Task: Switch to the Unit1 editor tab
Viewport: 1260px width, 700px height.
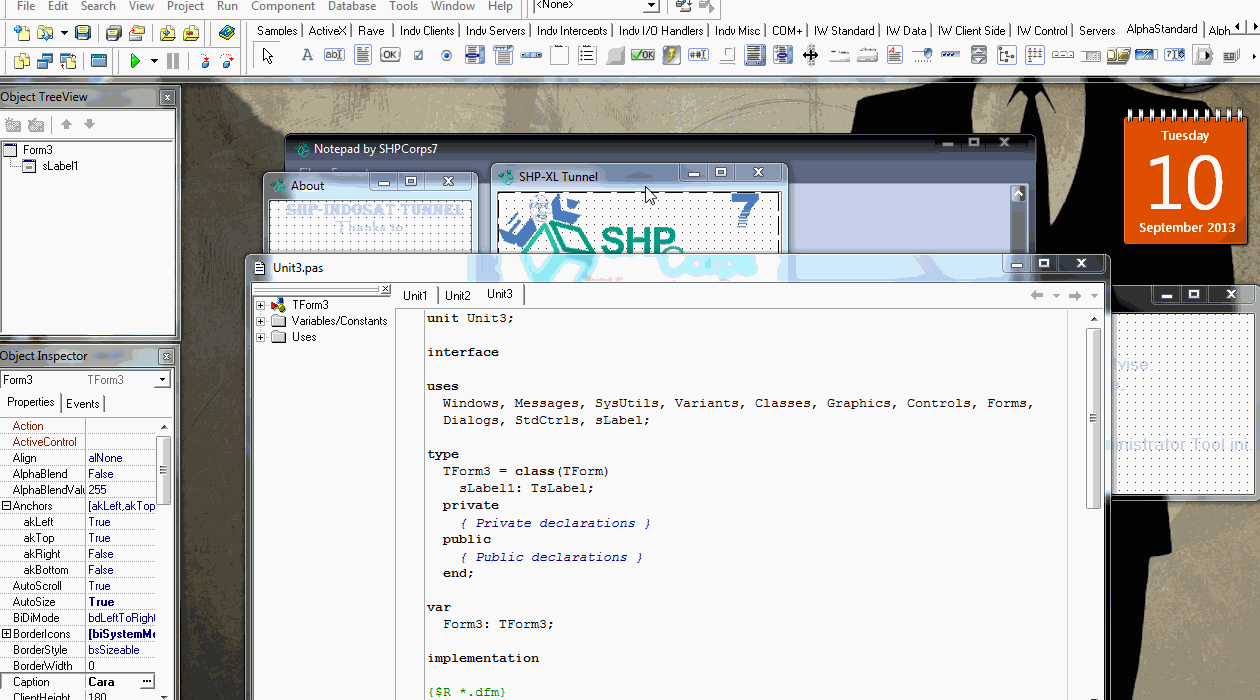Action: click(x=415, y=295)
